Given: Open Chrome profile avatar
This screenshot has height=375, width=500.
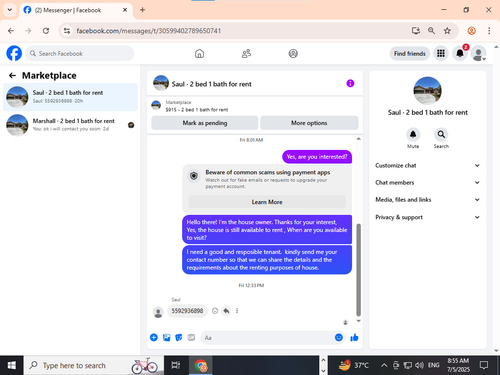Looking at the screenshot, I should 471,31.
